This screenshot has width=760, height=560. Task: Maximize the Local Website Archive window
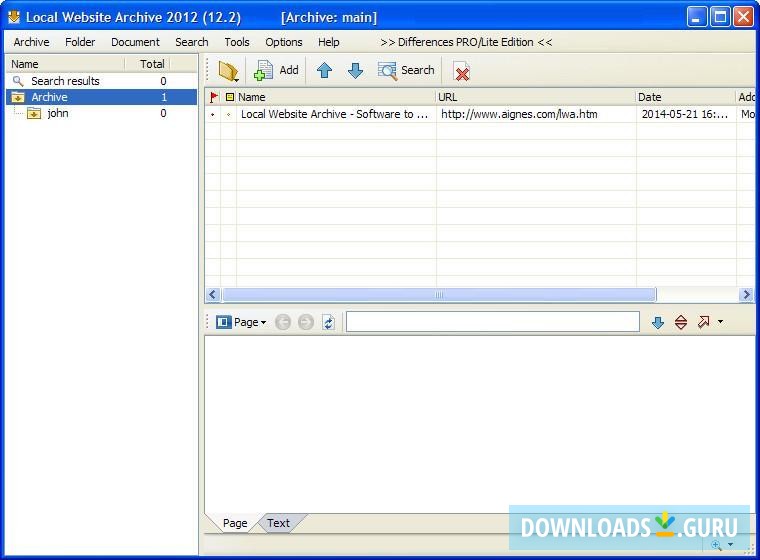tap(720, 17)
